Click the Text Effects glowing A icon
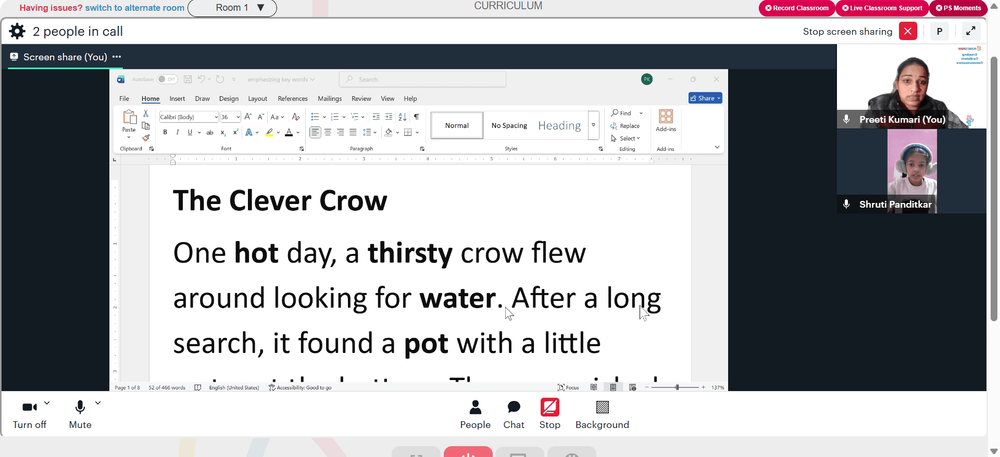 coord(249,133)
